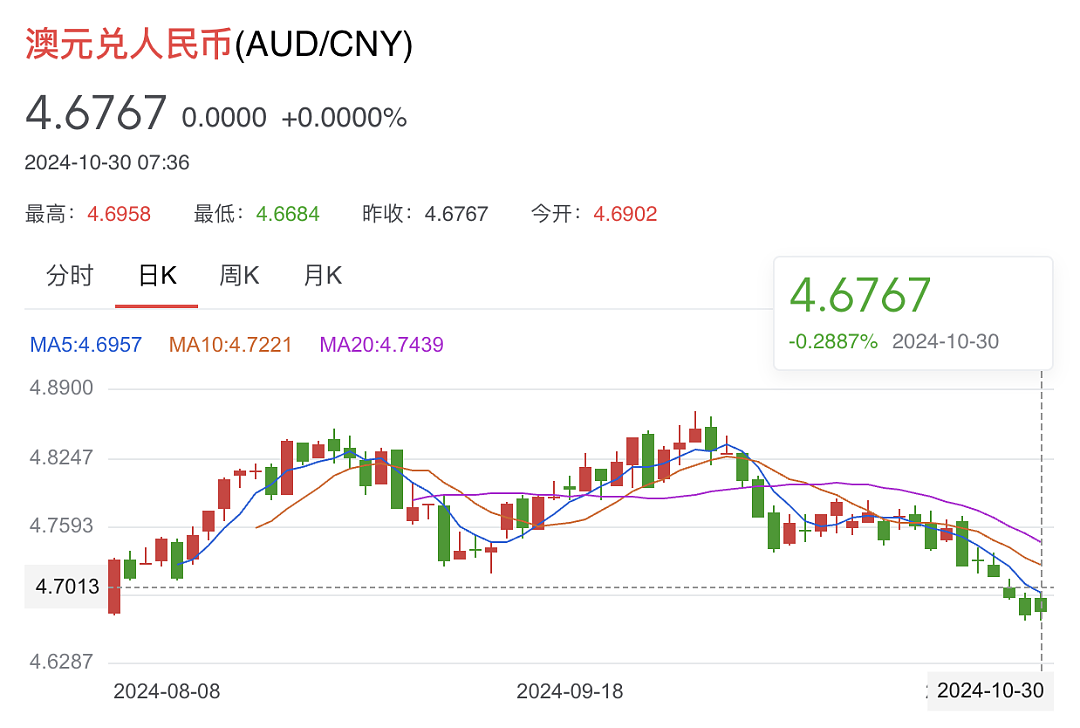Show the 月K monthly chart
The width and height of the screenshot is (1080, 728).
(x=323, y=276)
